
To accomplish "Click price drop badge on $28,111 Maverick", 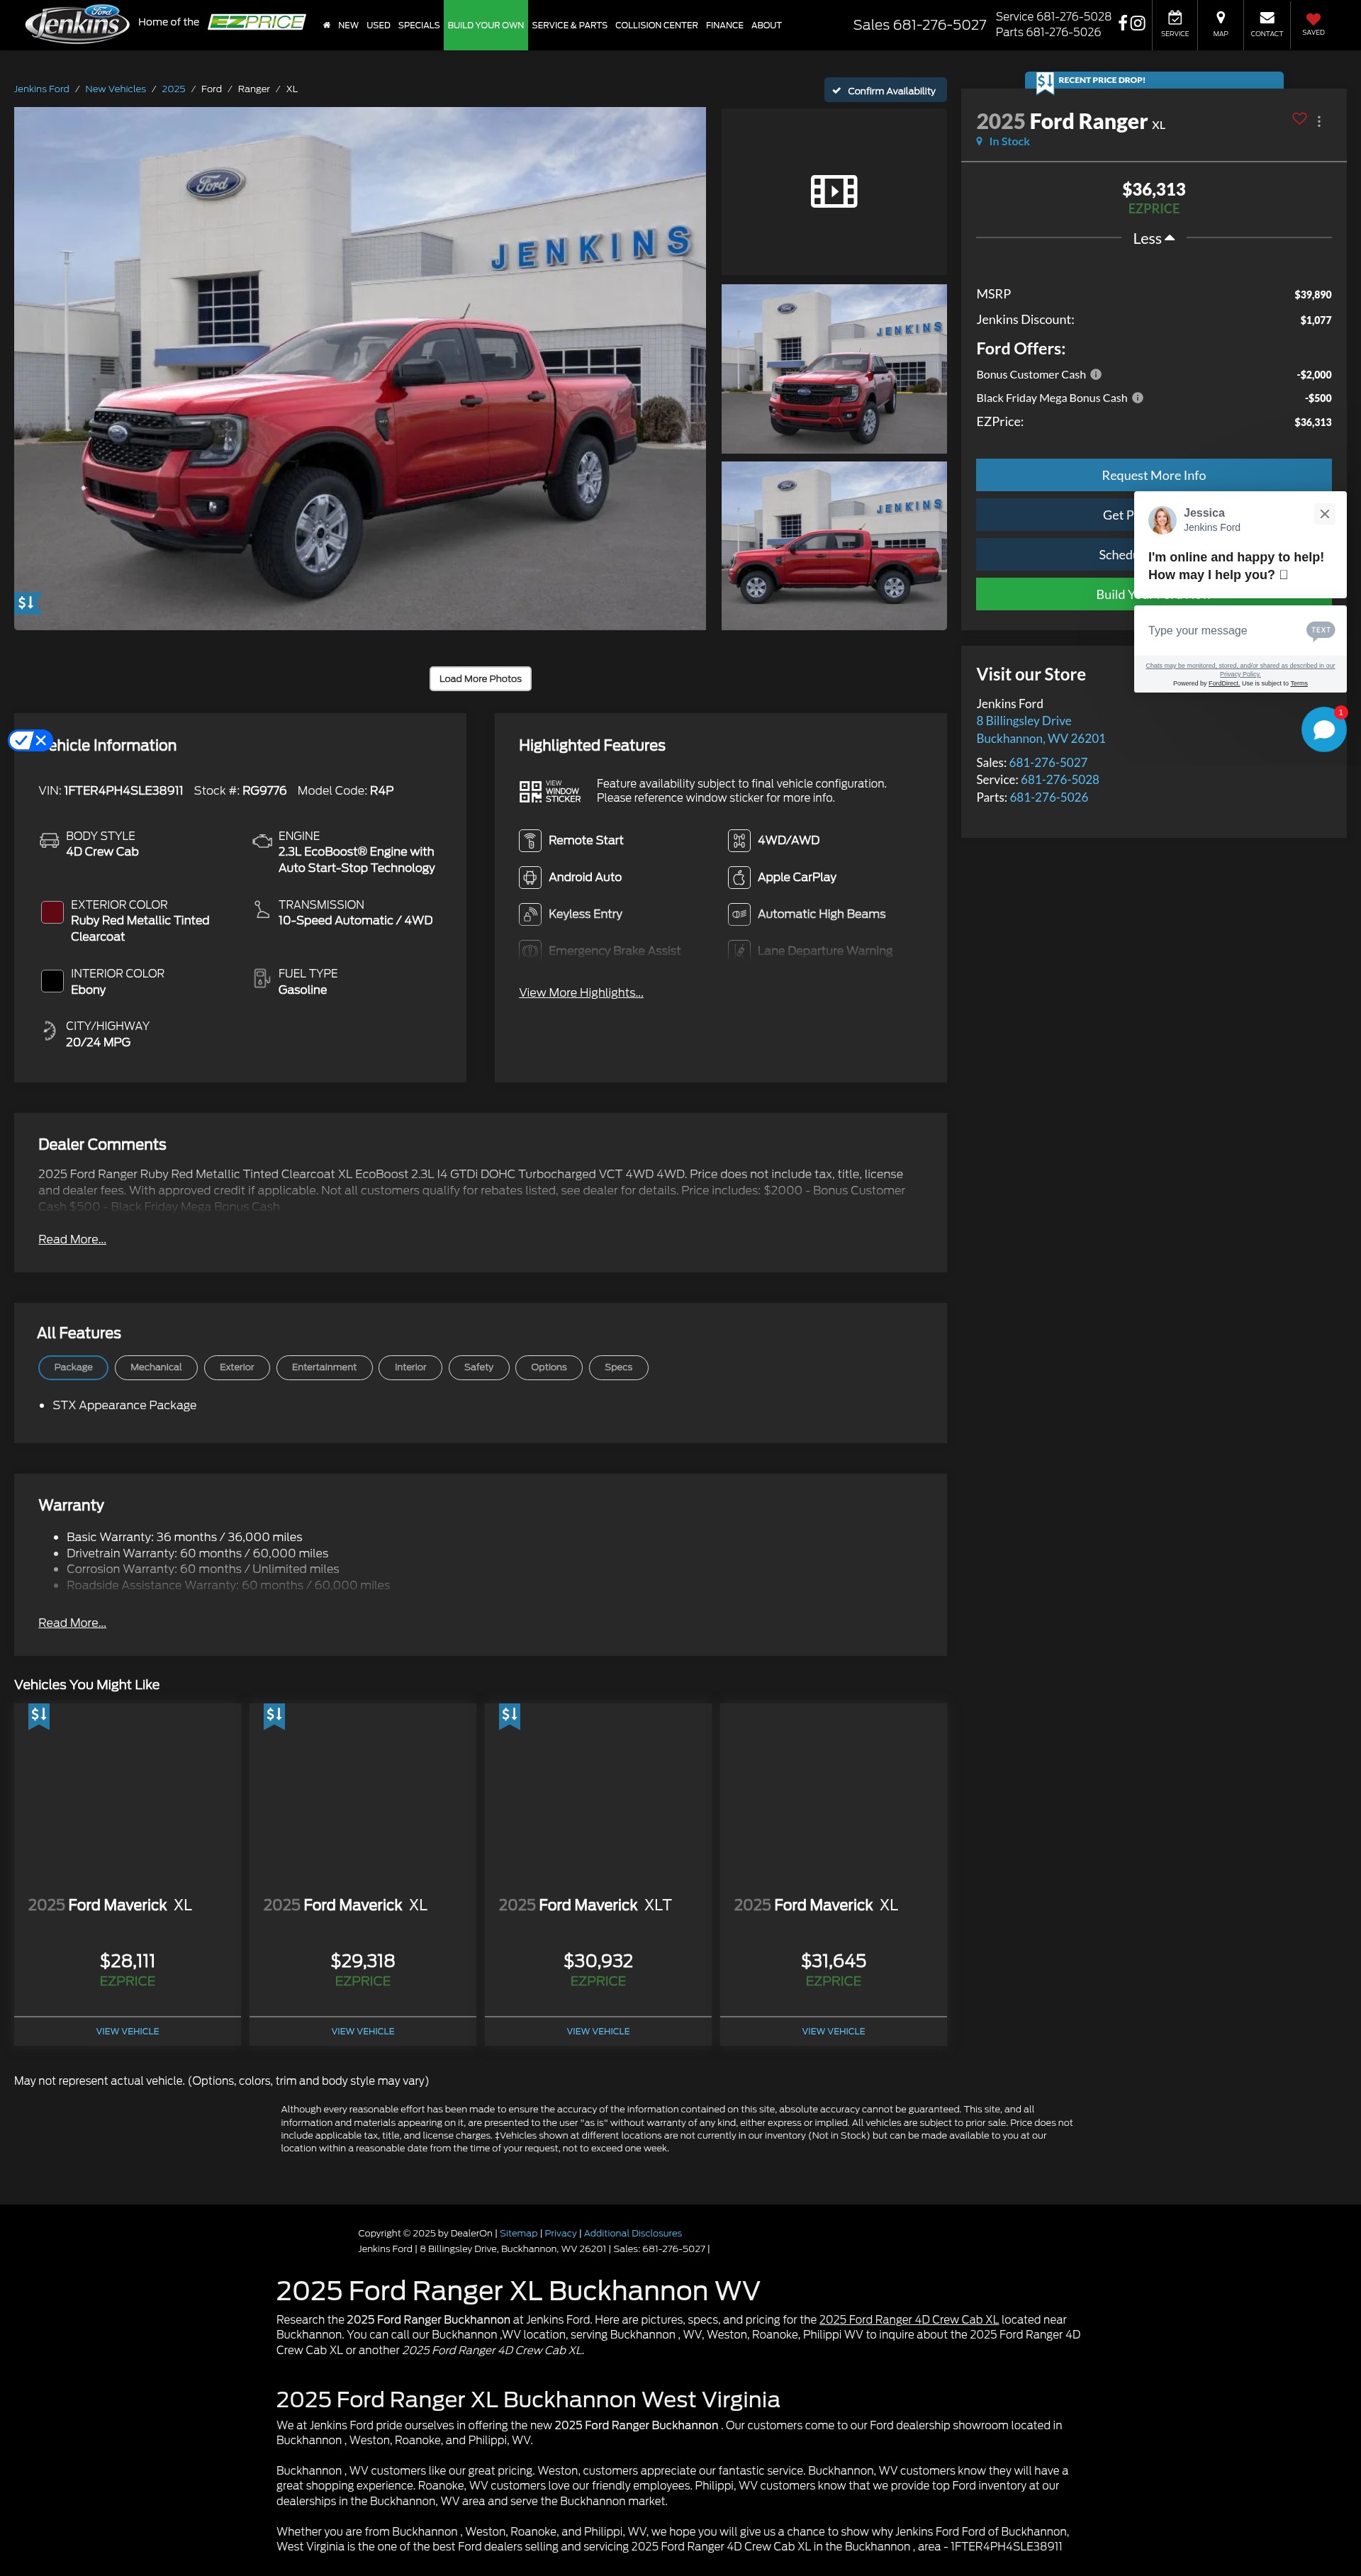I will pos(39,1716).
